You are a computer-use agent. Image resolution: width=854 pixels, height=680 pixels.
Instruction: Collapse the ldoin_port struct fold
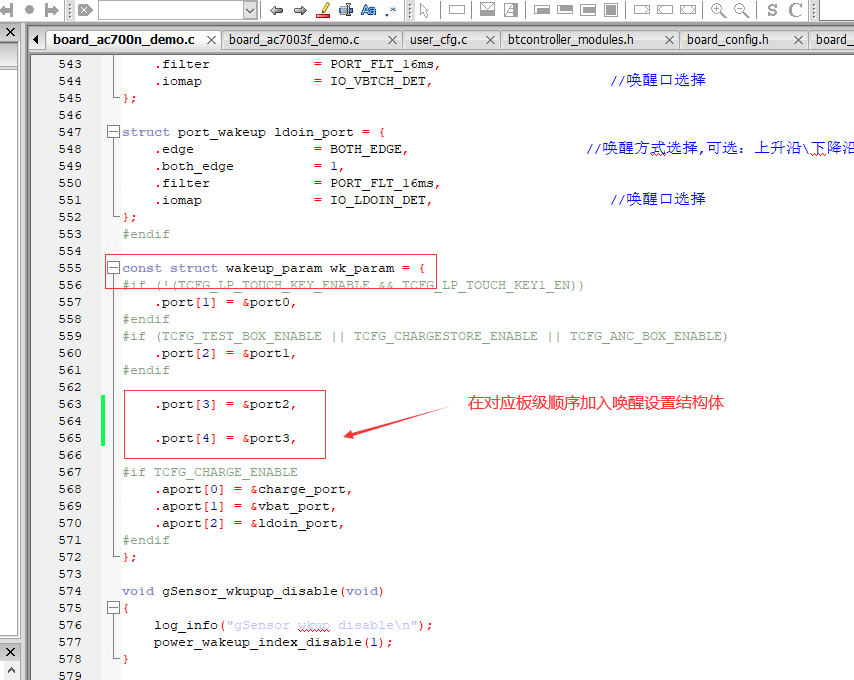point(113,132)
